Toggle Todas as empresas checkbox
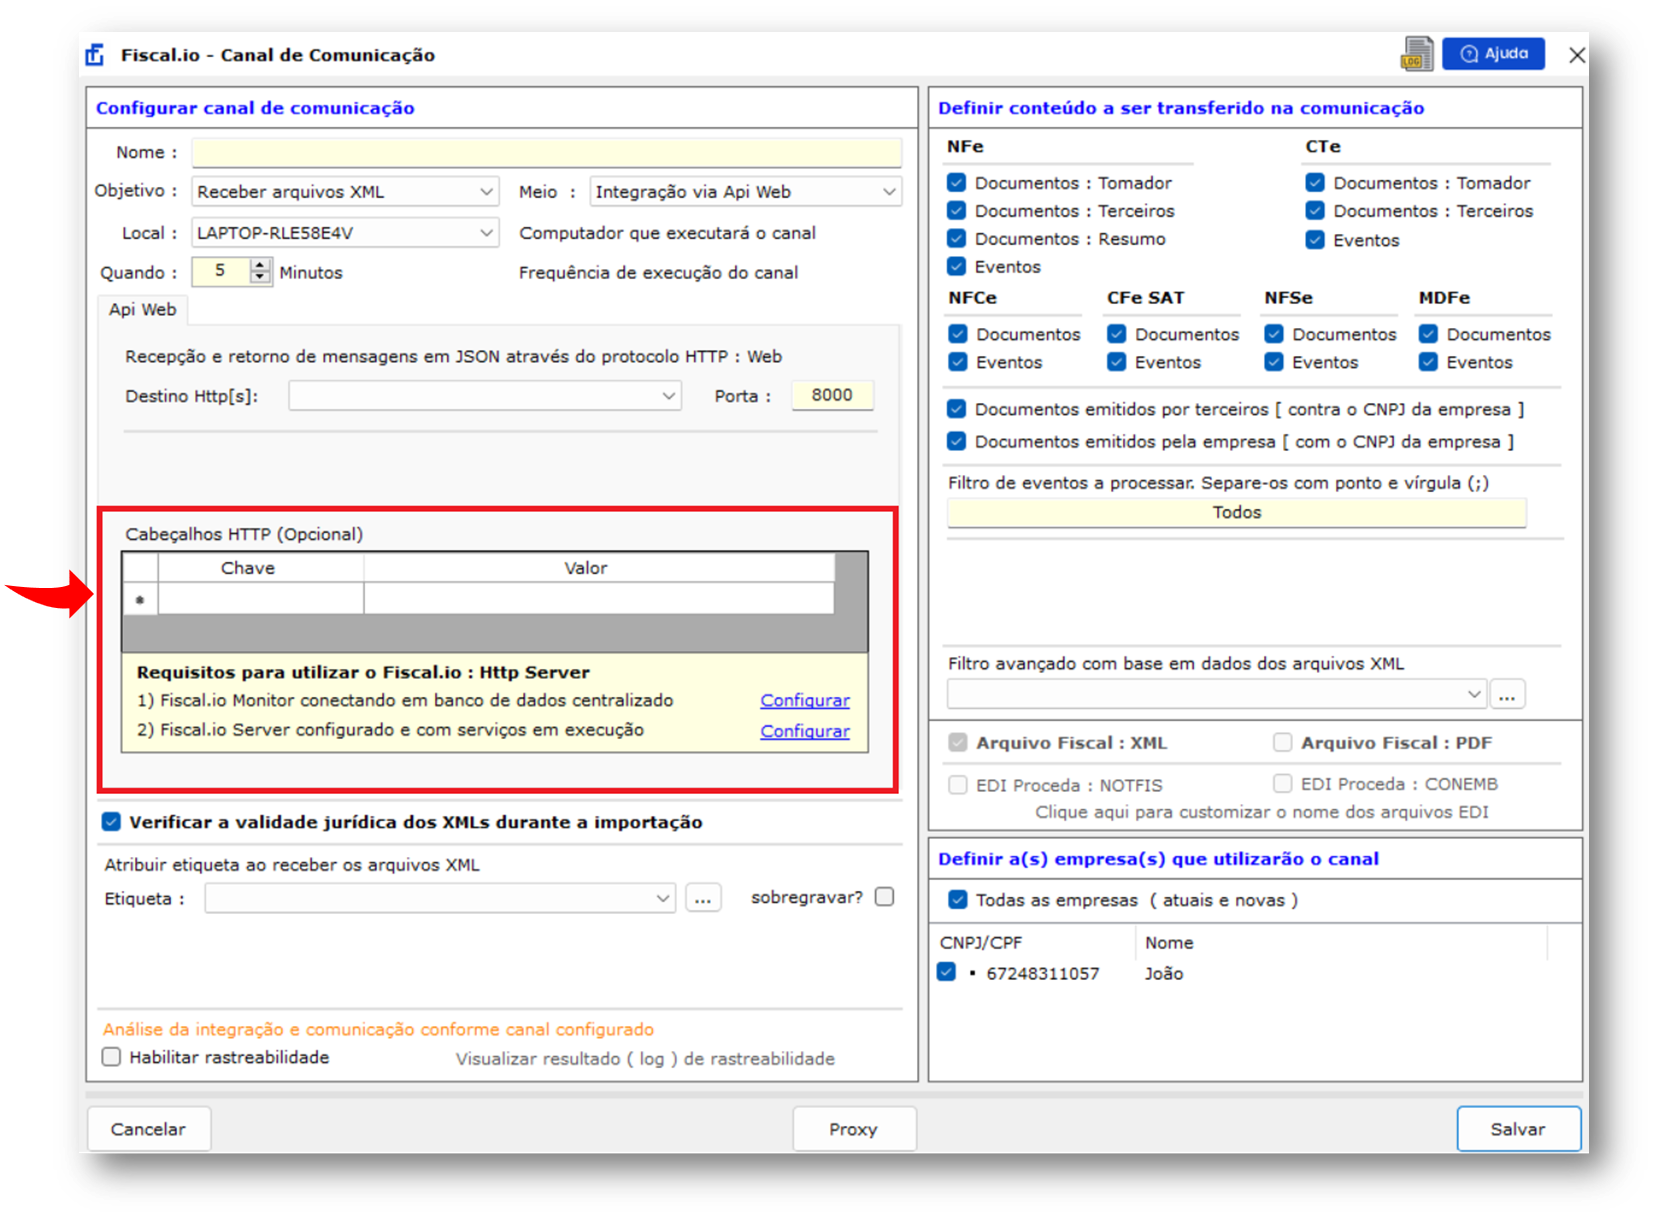1654x1222 pixels. coord(958,900)
